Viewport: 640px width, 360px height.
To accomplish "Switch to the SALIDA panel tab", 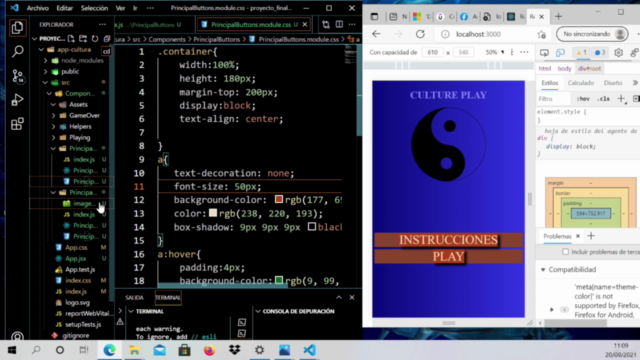I will click(x=134, y=298).
